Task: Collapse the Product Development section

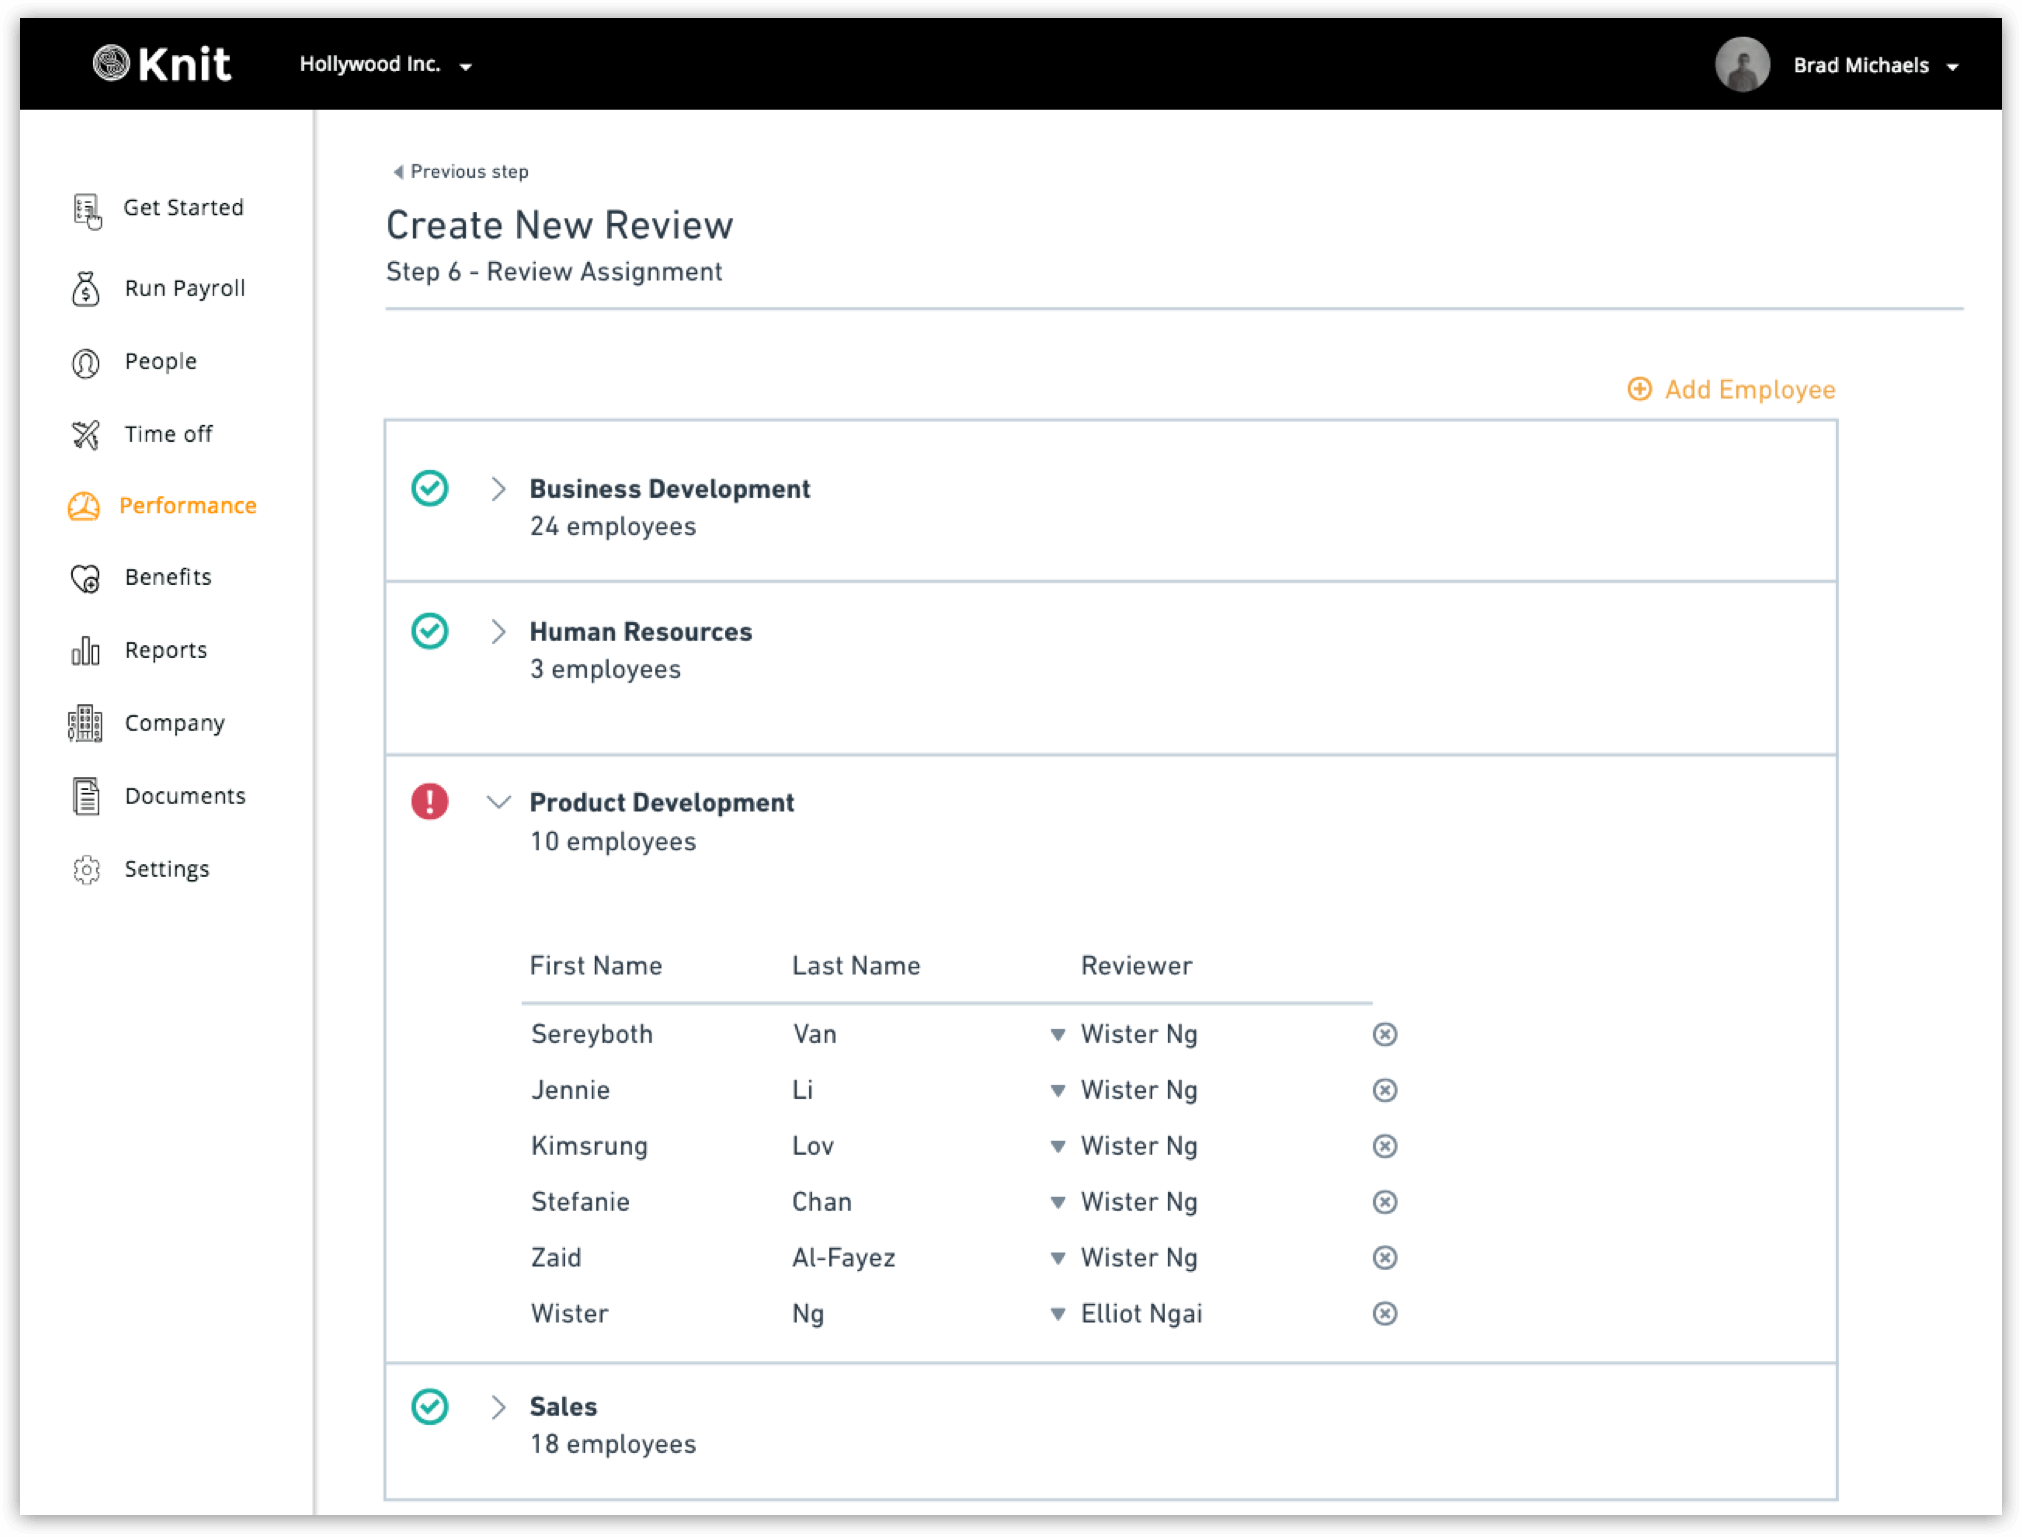Action: click(x=498, y=802)
